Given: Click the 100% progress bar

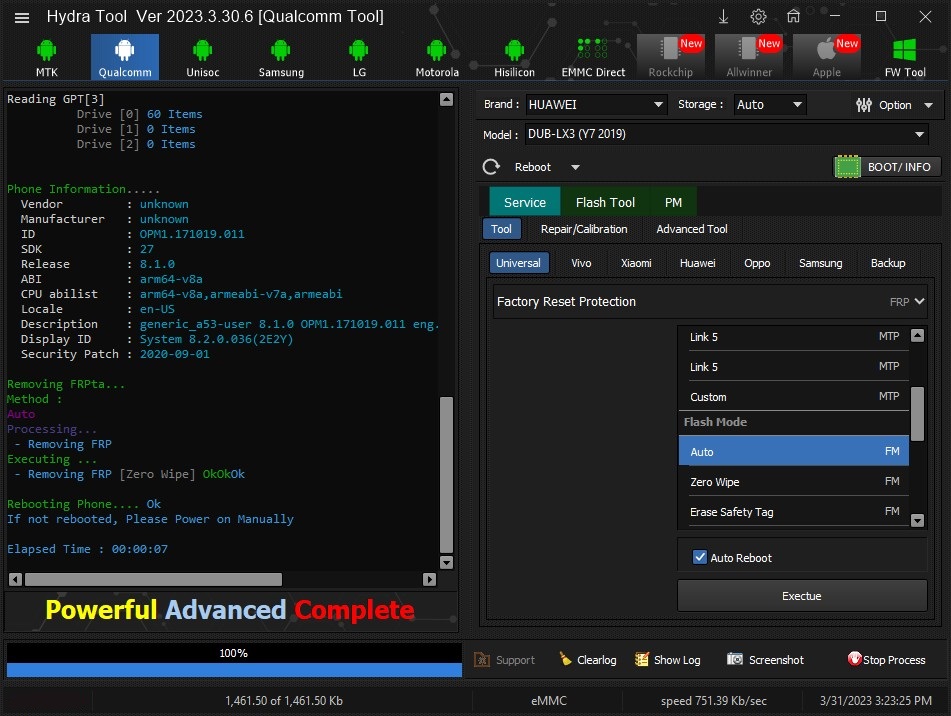Looking at the screenshot, I should point(234,660).
